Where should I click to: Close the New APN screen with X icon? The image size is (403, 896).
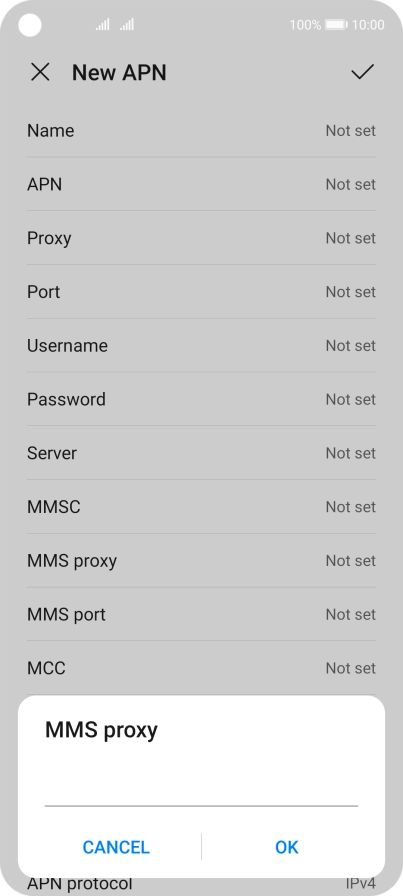click(40, 72)
